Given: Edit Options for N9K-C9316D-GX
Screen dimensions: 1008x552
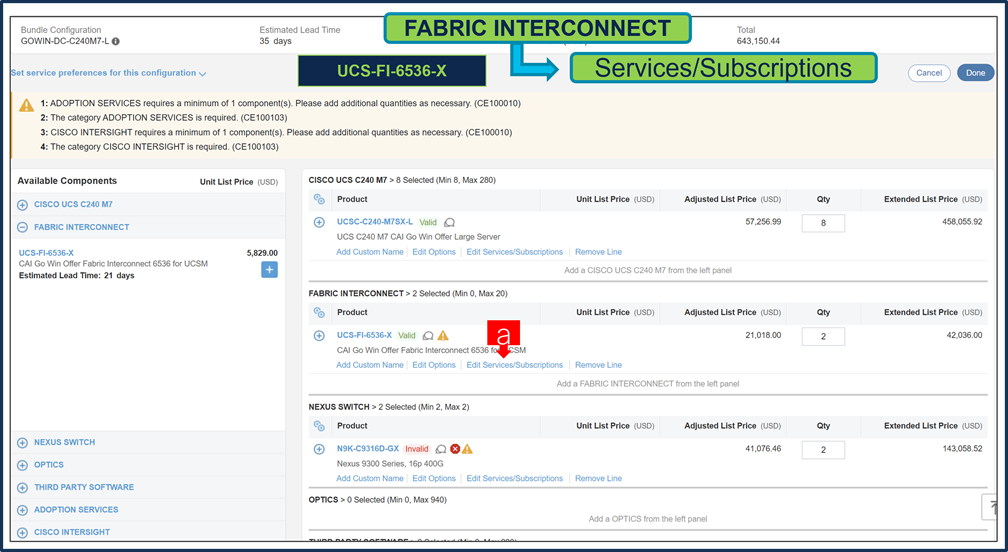Looking at the screenshot, I should (x=434, y=479).
